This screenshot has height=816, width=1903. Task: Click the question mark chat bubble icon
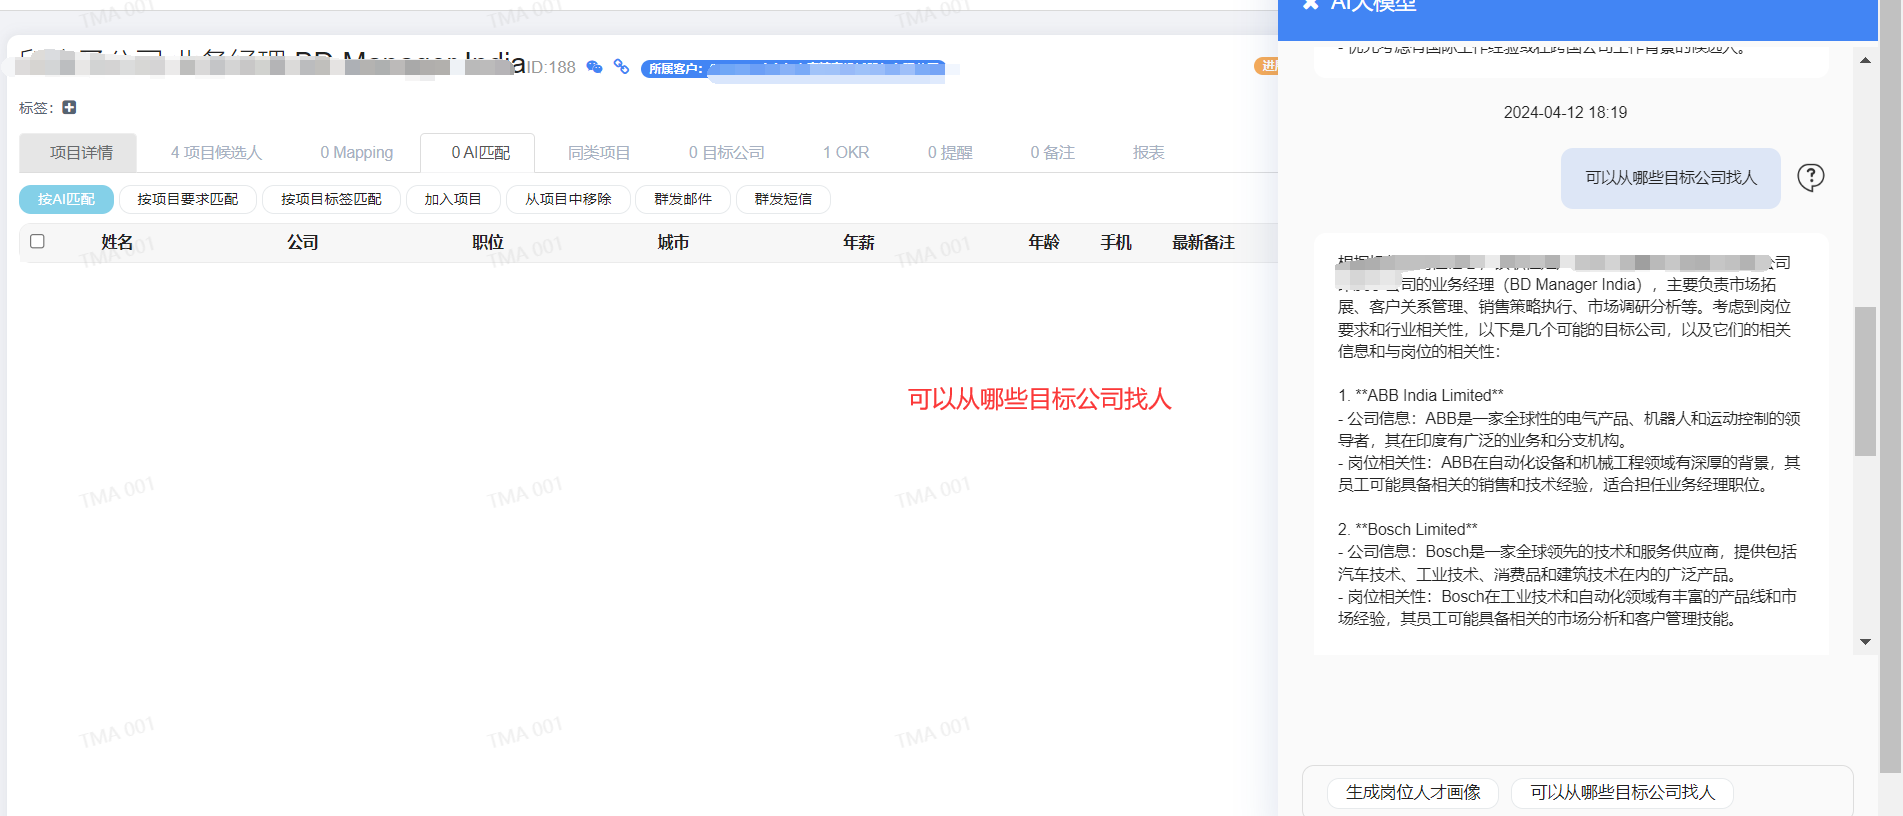[x=1810, y=177]
